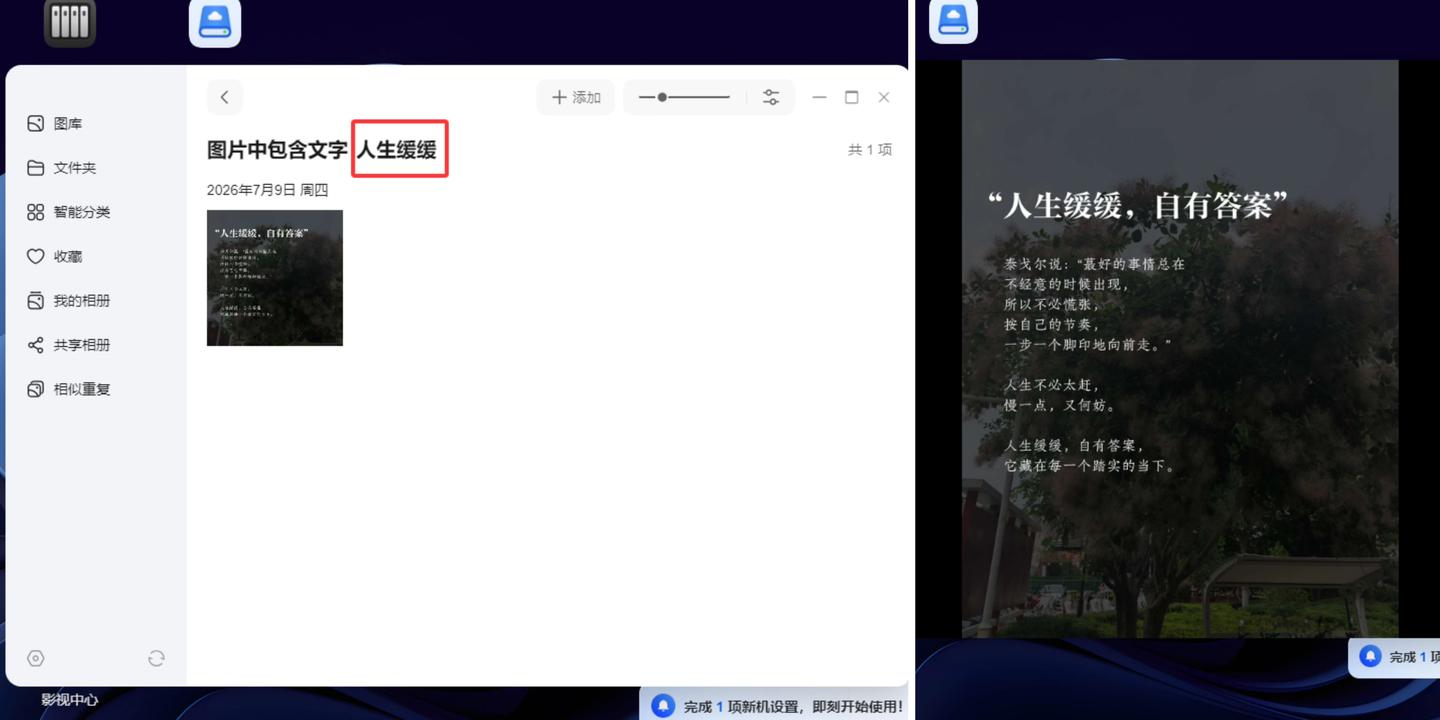The width and height of the screenshot is (1440, 720).
Task: Open the hexagon settings icon below the sidebar
Action: coord(36,658)
